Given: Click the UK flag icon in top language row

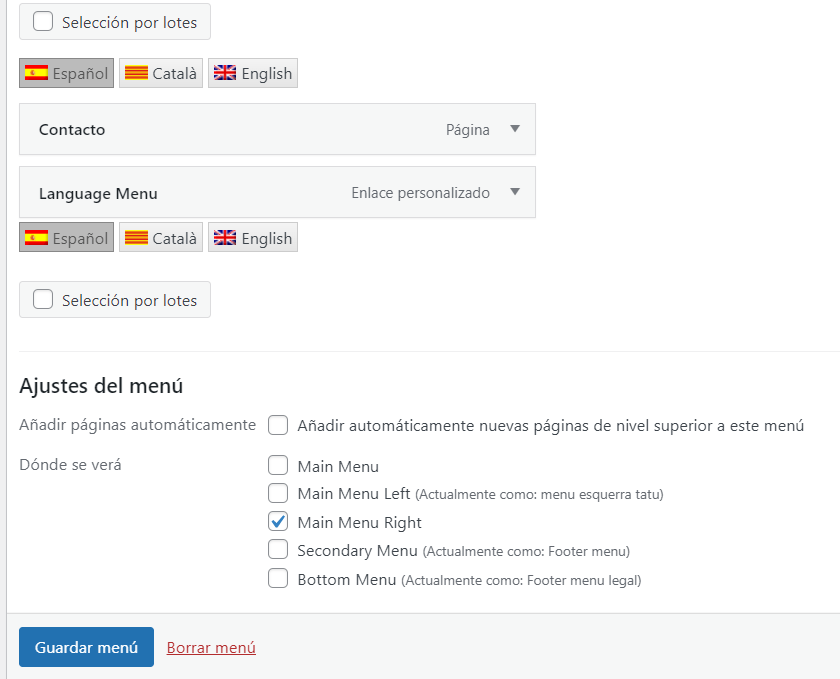Looking at the screenshot, I should pyautogui.click(x=224, y=73).
